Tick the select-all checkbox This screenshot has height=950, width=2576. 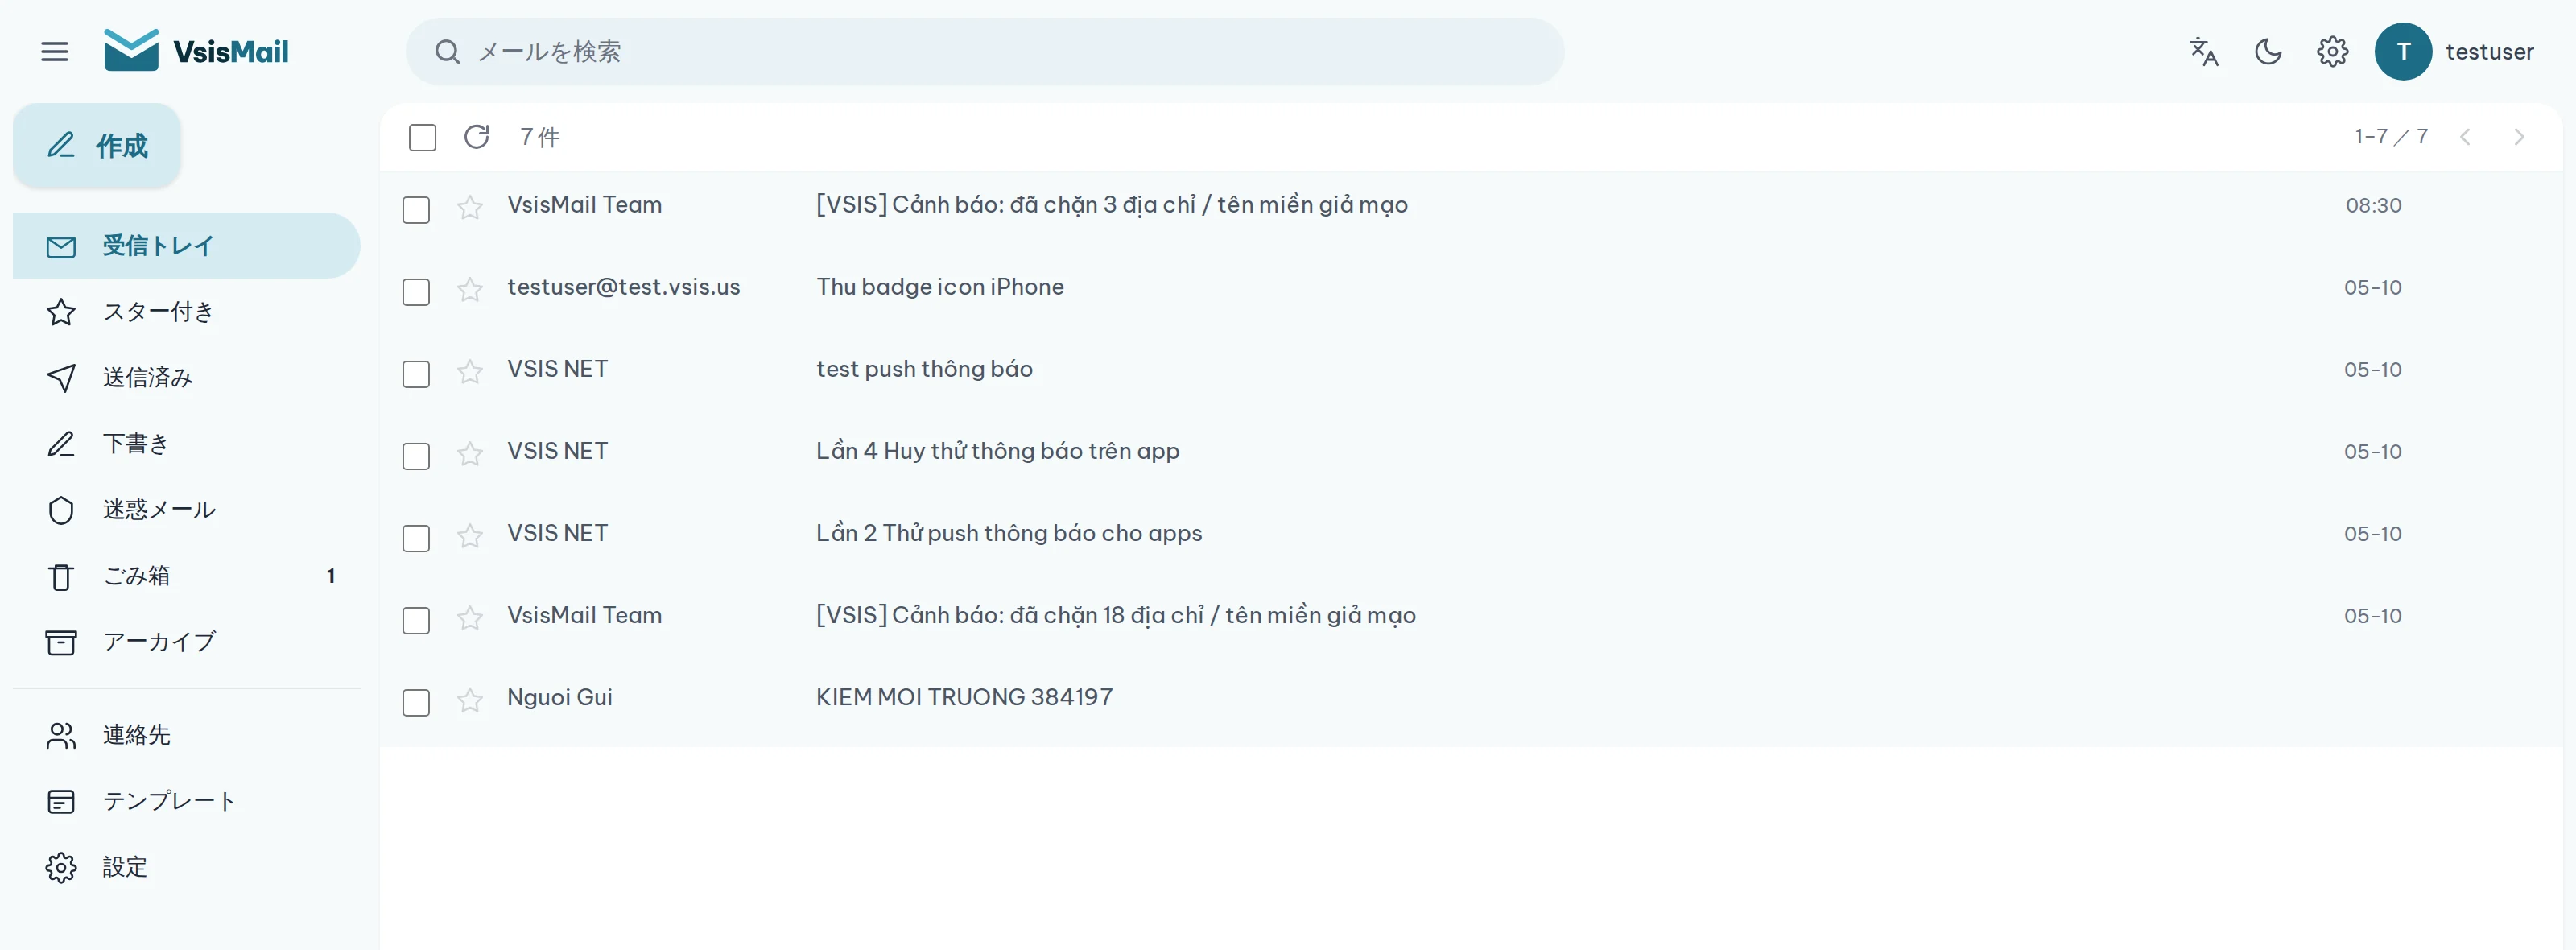(x=423, y=137)
